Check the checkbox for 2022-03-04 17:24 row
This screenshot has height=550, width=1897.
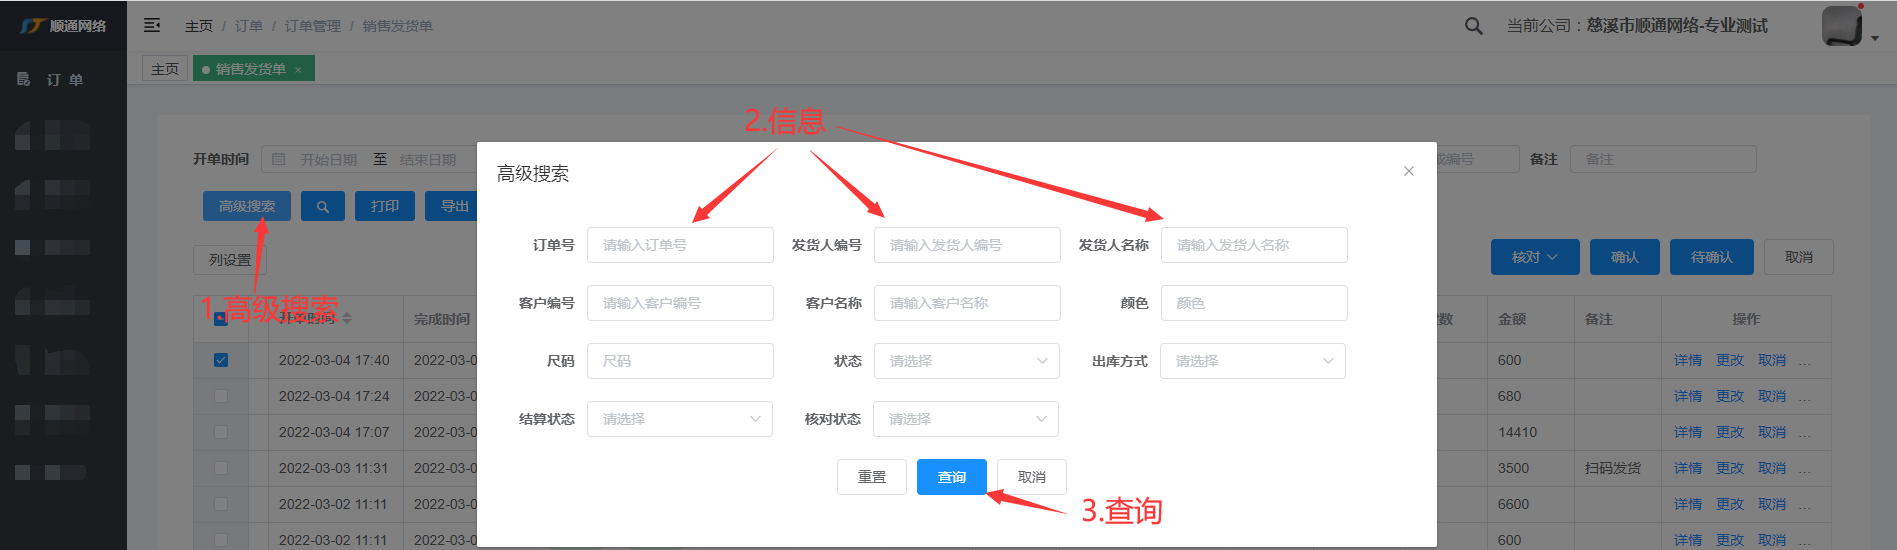click(221, 396)
